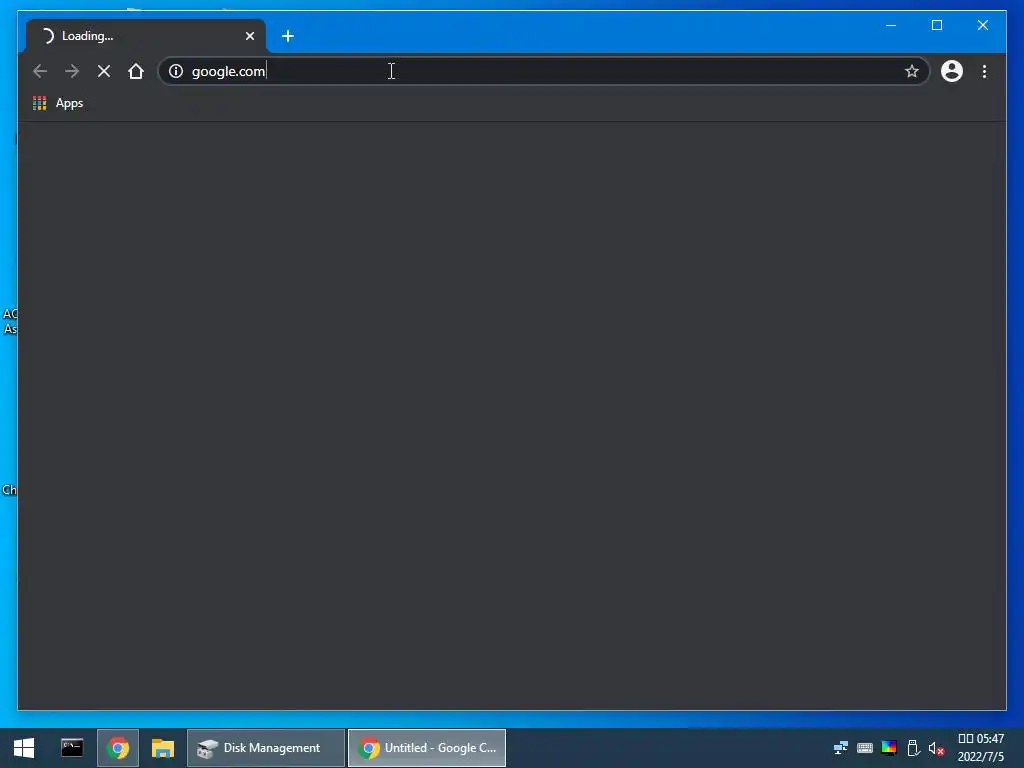Bookmark this page with the star

[912, 71]
